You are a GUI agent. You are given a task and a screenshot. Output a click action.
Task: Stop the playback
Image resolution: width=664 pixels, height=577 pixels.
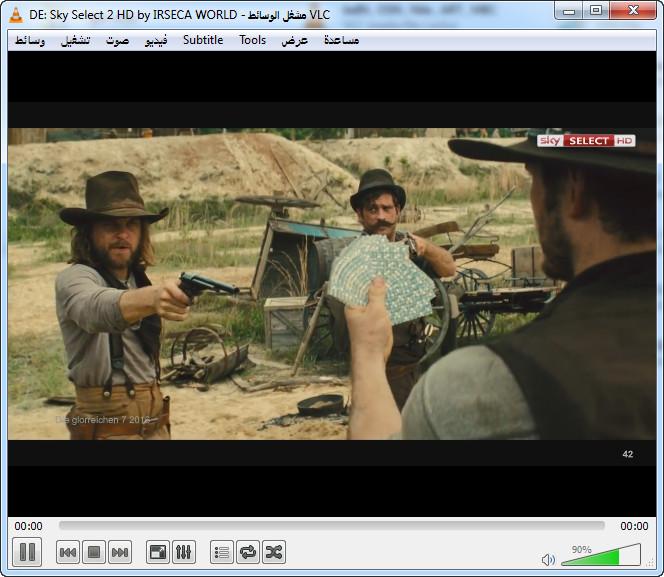94,552
